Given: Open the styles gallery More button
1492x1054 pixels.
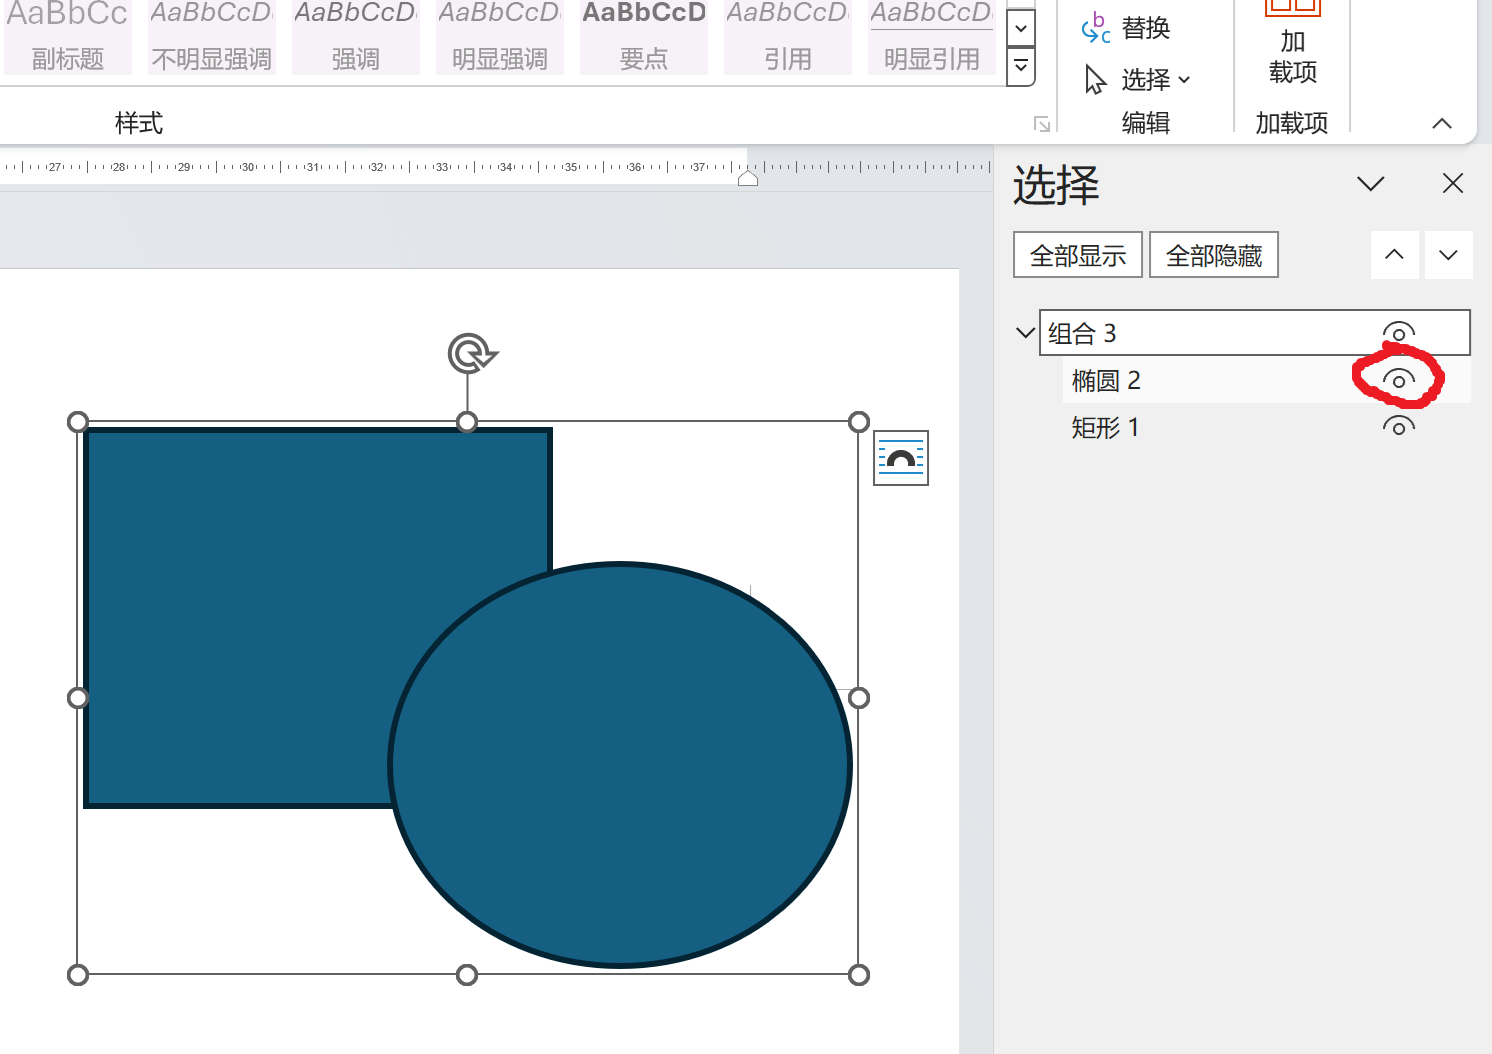Looking at the screenshot, I should (x=1021, y=66).
